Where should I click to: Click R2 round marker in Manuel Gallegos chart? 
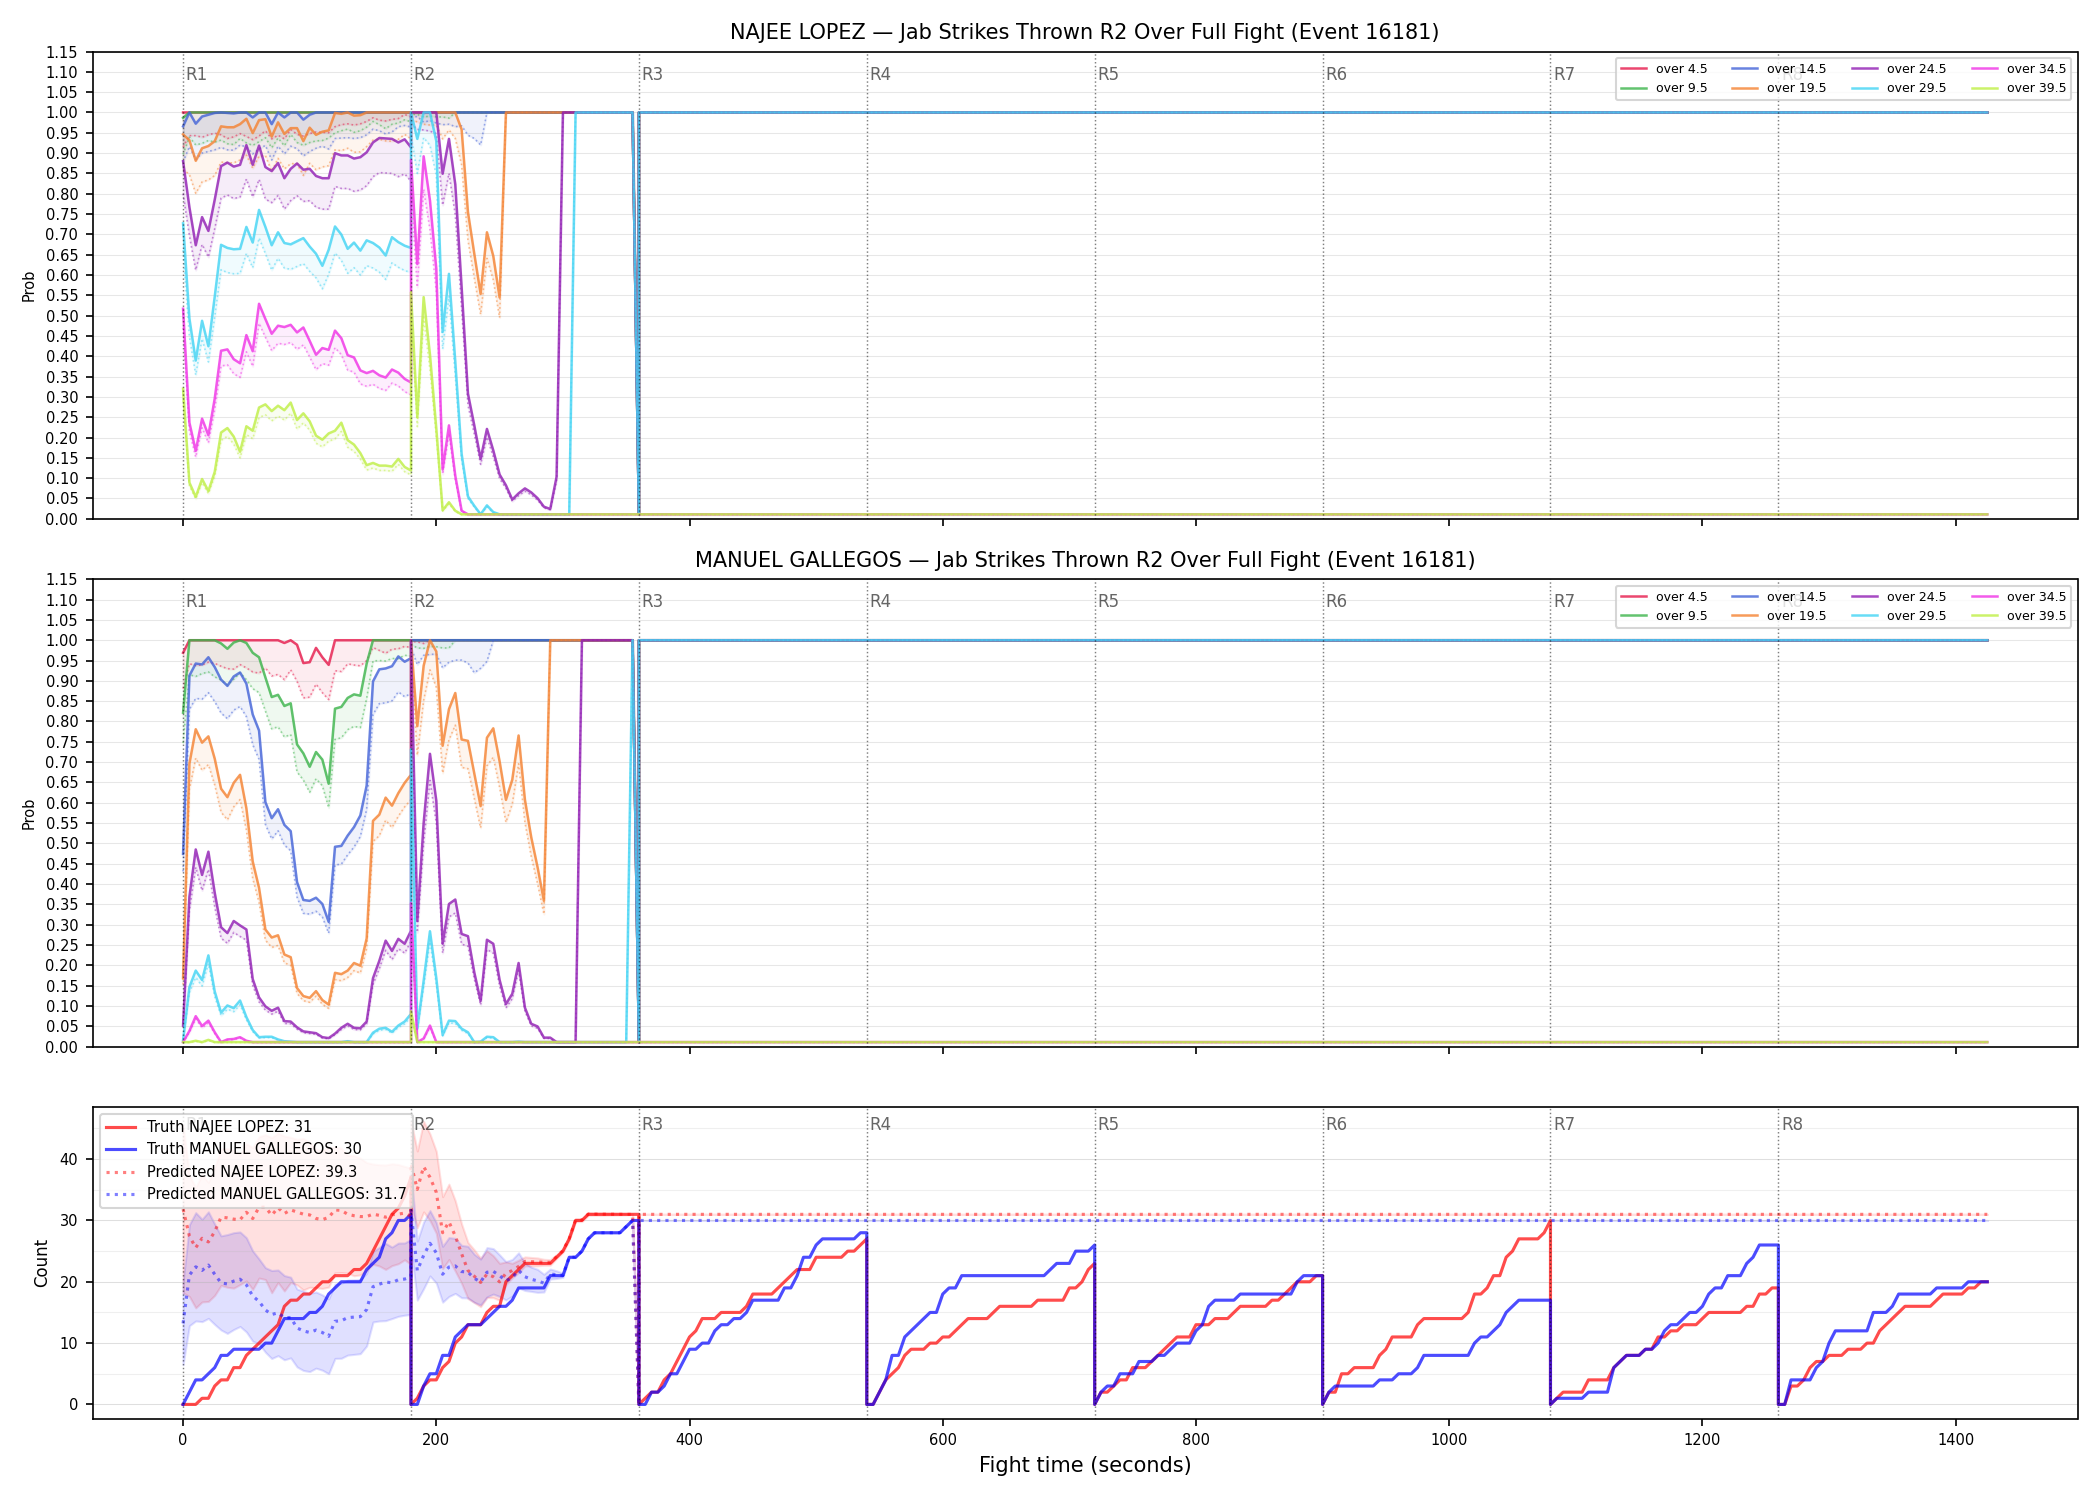pos(424,601)
